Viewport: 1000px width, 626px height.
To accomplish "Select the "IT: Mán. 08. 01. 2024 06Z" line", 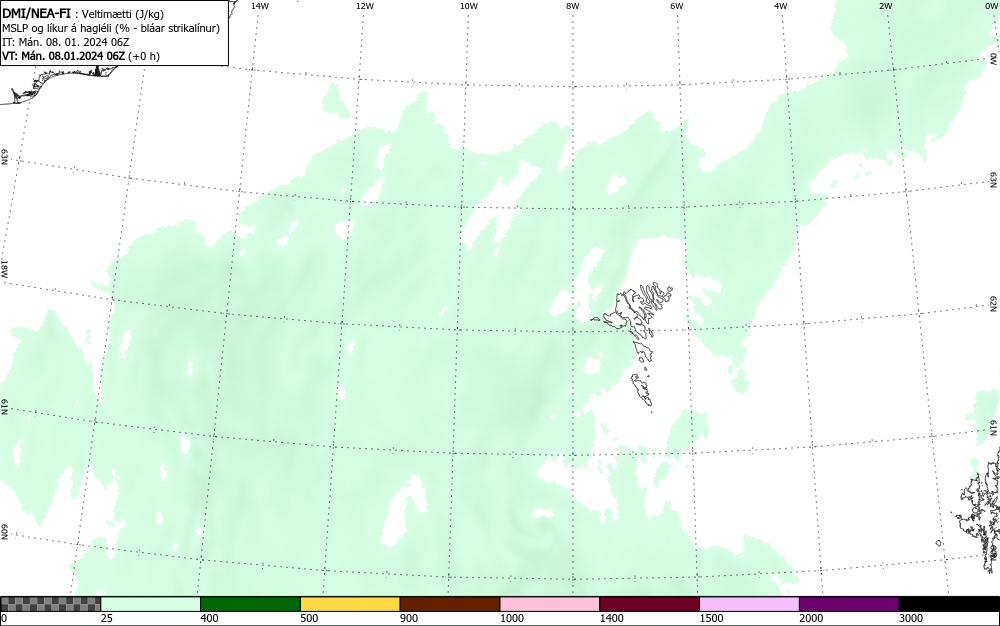I will [66, 42].
